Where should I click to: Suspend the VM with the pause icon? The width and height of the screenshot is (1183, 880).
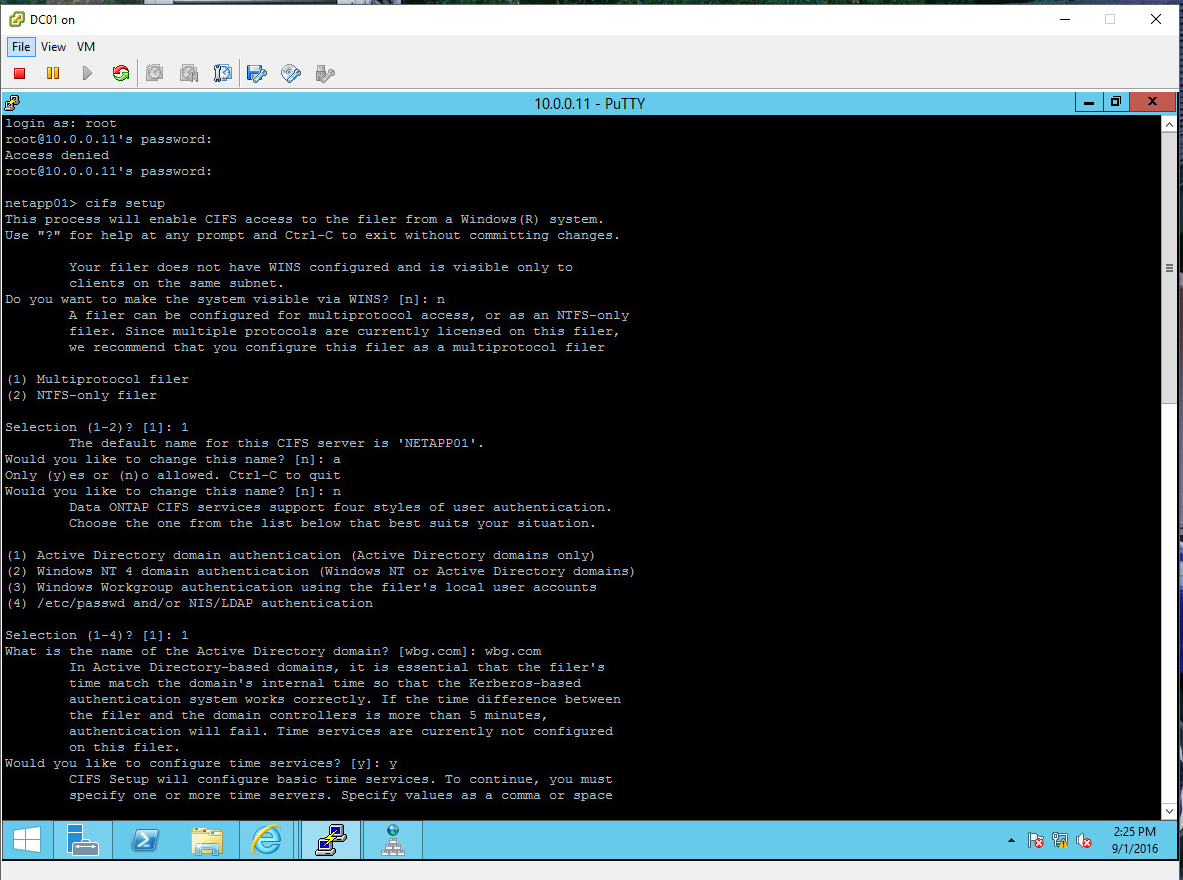click(53, 73)
